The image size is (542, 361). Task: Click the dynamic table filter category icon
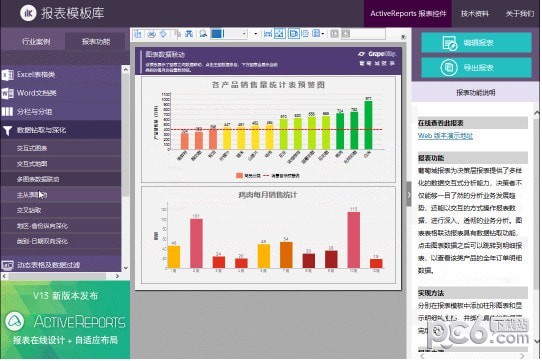point(8,265)
